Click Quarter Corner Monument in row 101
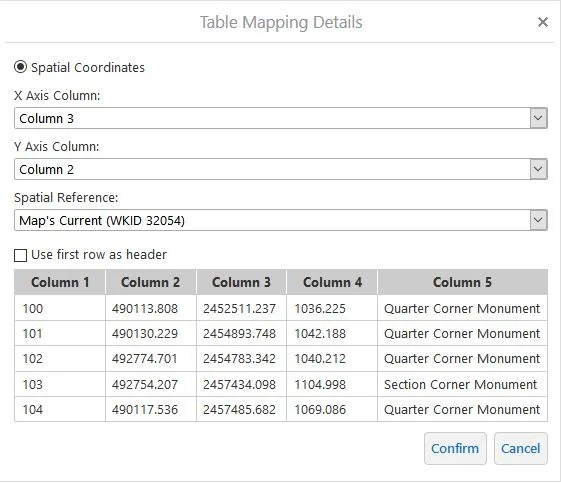Screen dimensions: 561x483 tap(463, 333)
